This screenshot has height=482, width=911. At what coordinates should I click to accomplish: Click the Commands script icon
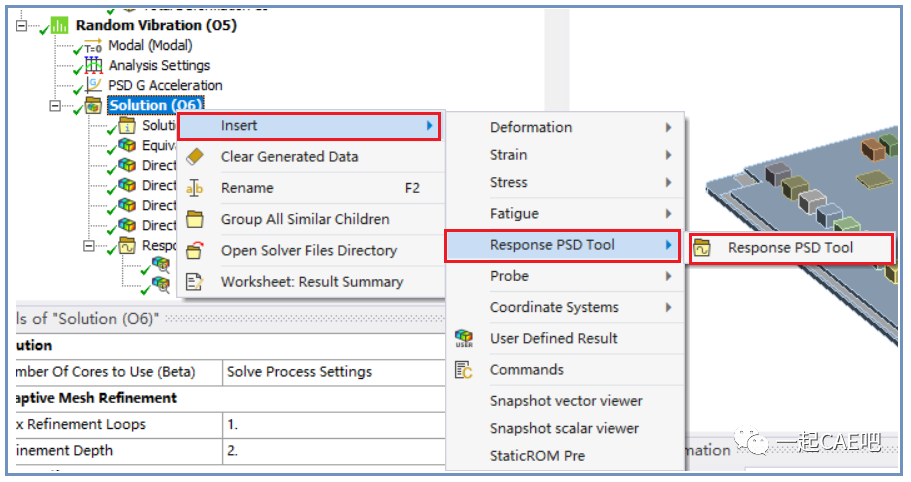pyautogui.click(x=464, y=370)
